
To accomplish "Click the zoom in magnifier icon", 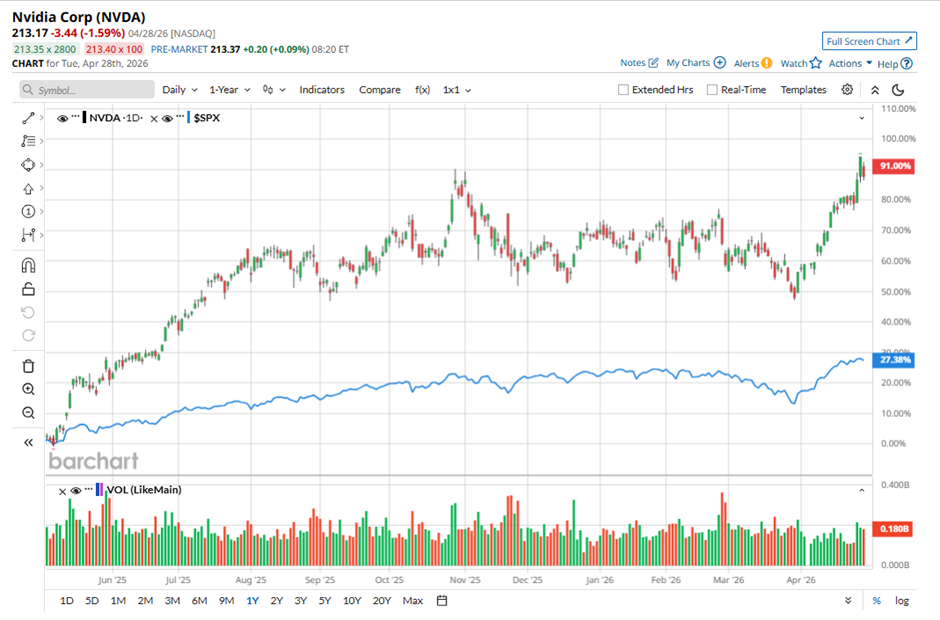I will [28, 389].
